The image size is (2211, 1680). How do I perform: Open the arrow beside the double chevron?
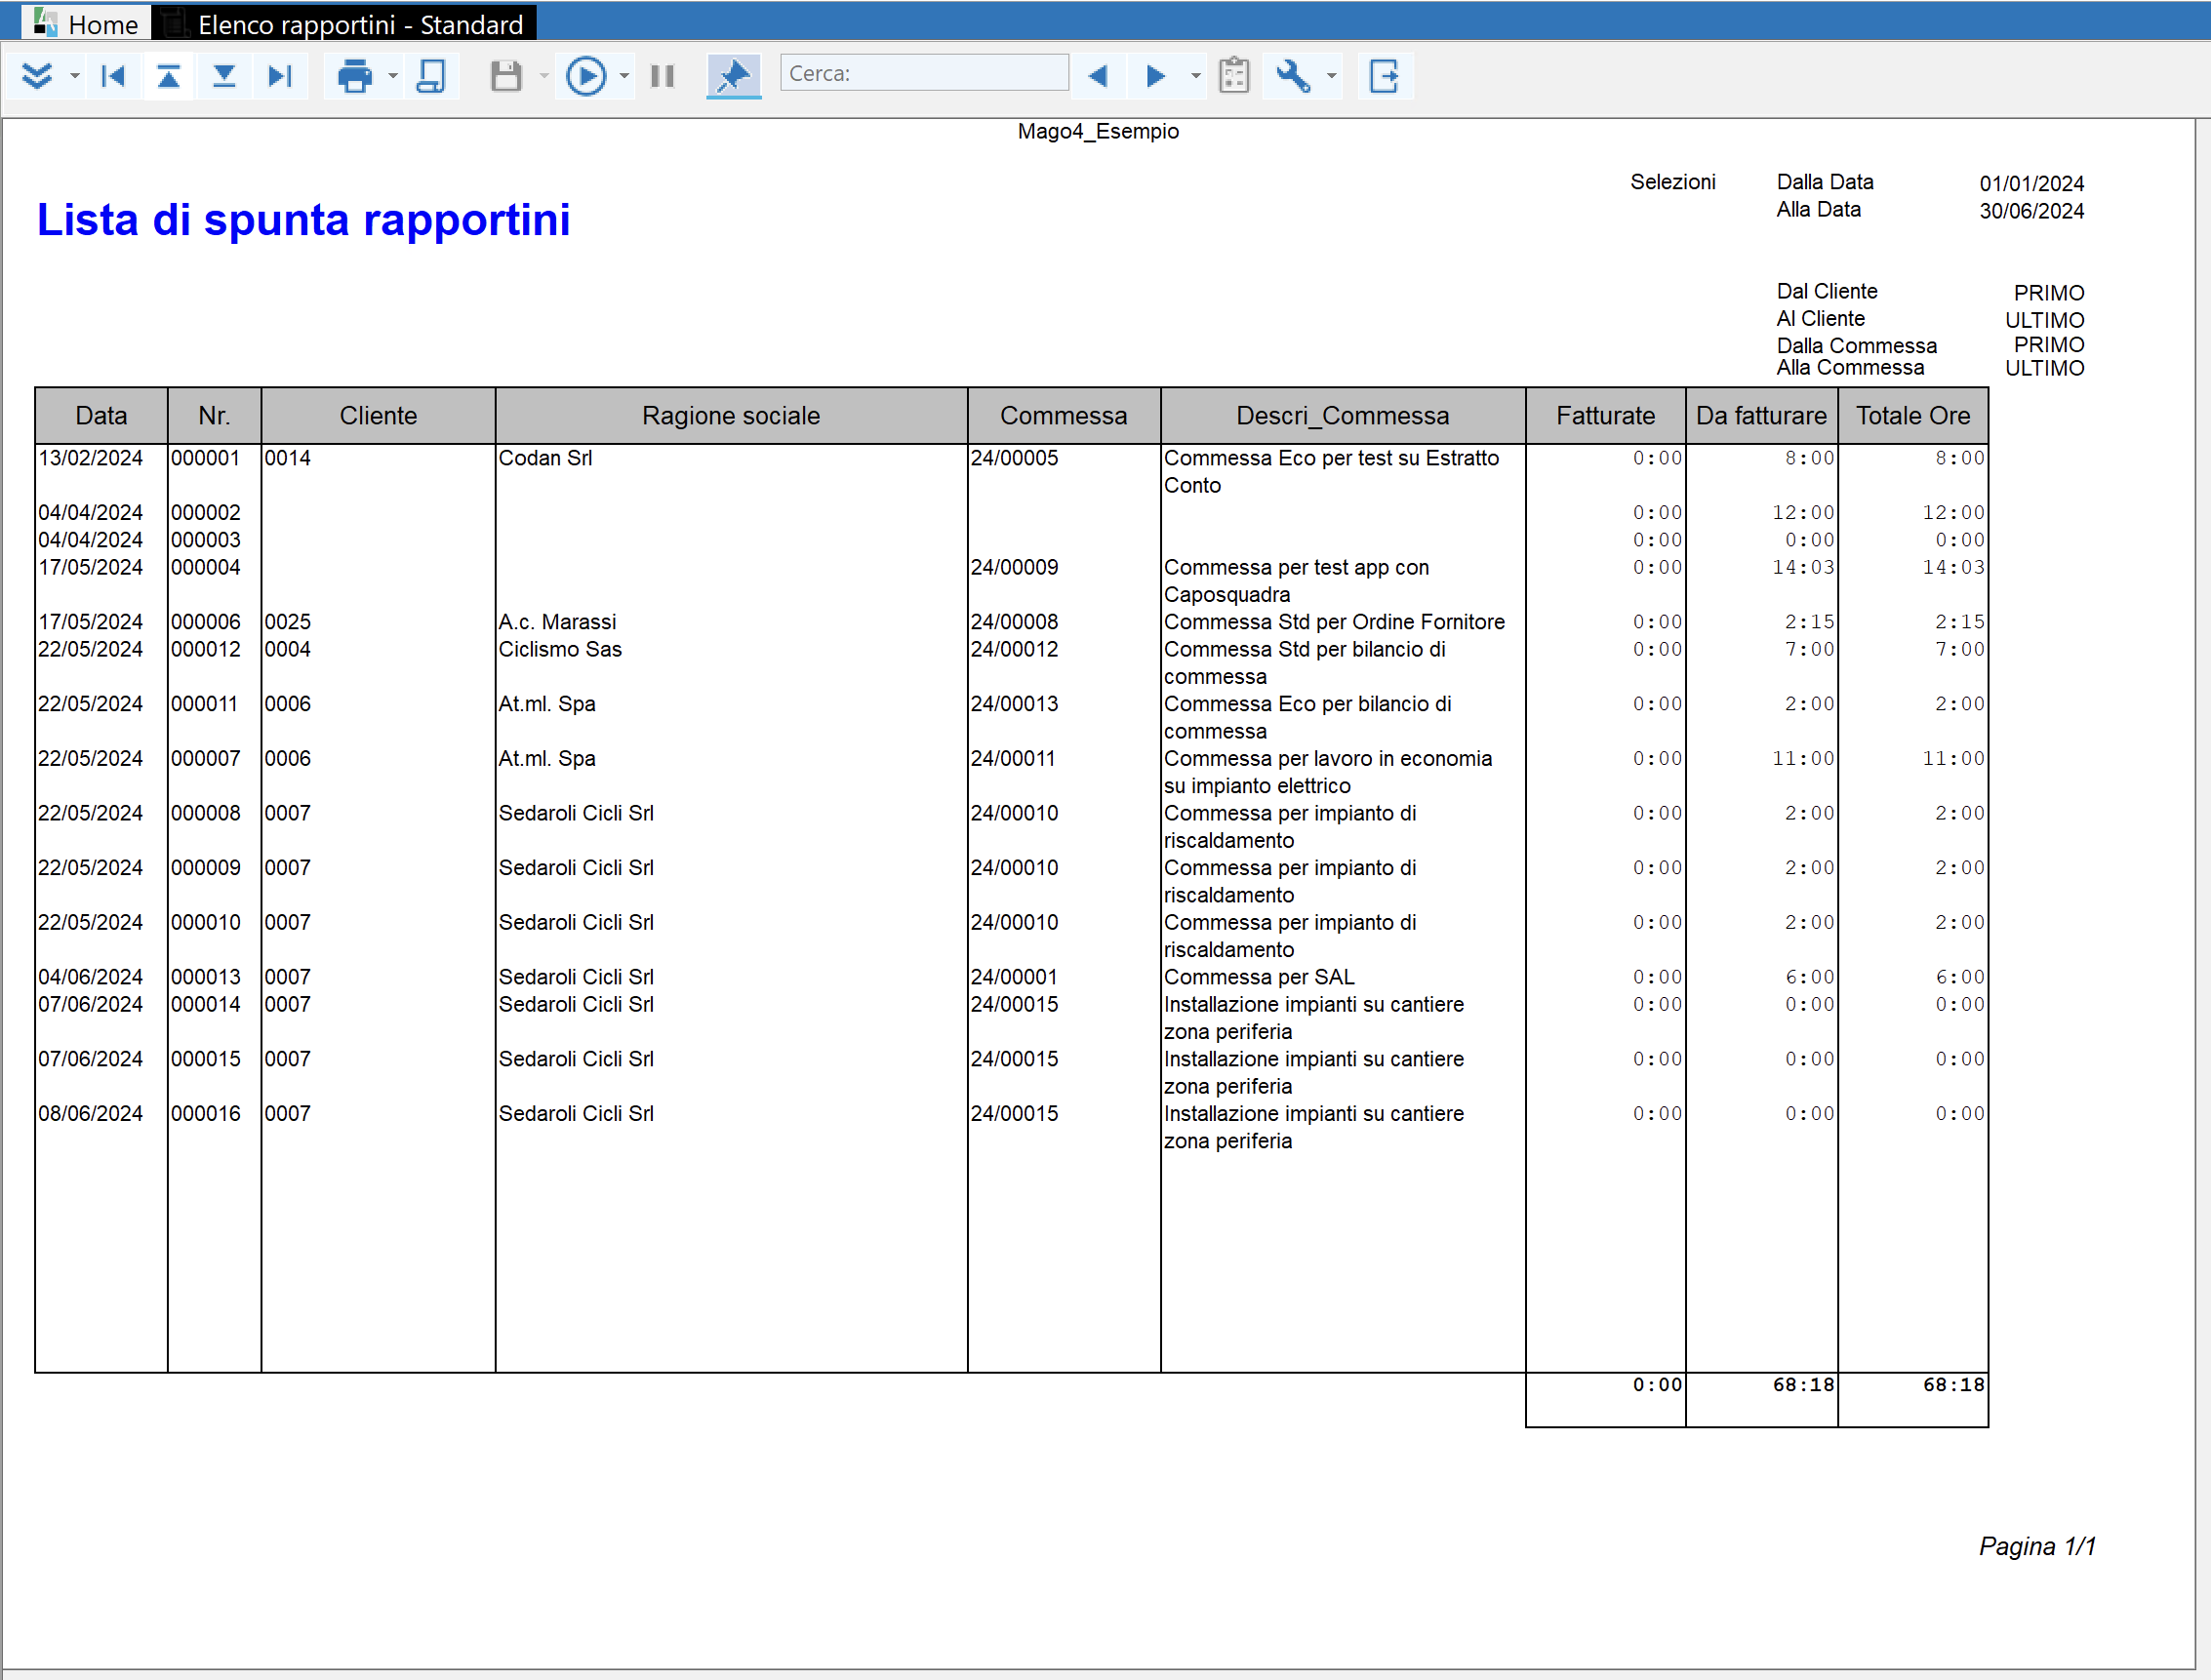74,76
